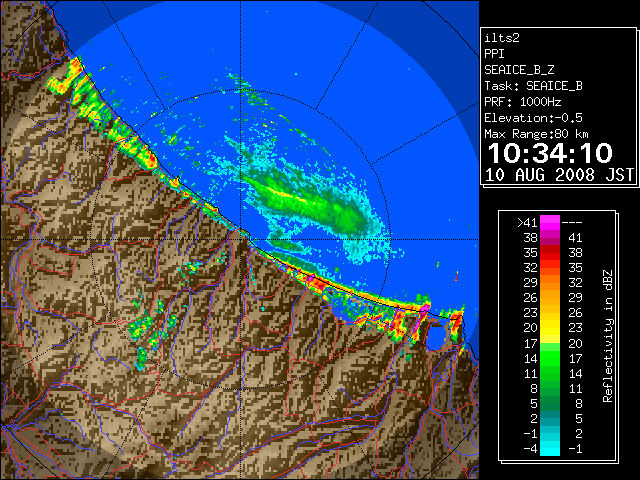
Task: Click the '2' label left of the color bar
Action: point(534,418)
